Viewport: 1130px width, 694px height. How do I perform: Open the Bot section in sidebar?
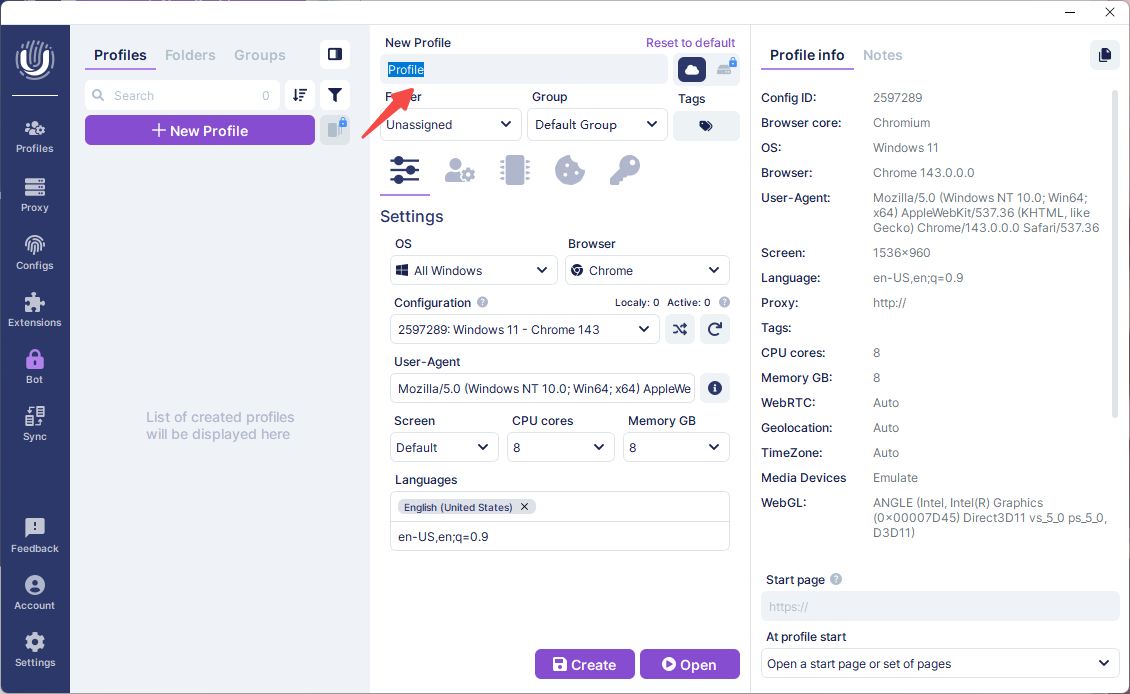(35, 365)
